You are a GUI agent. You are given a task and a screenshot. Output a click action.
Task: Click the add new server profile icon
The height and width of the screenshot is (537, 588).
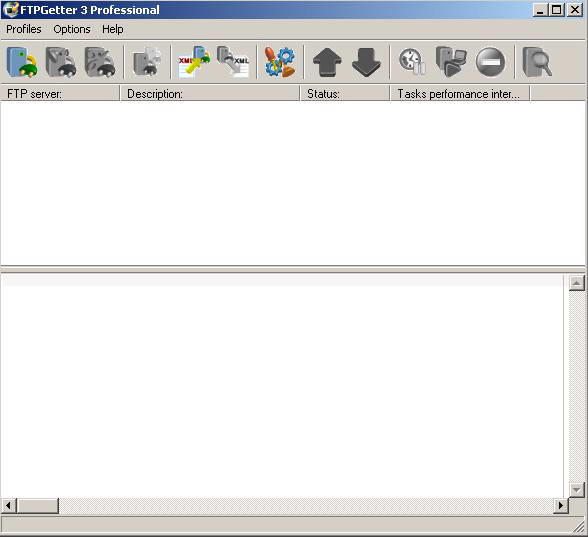click(x=22, y=62)
